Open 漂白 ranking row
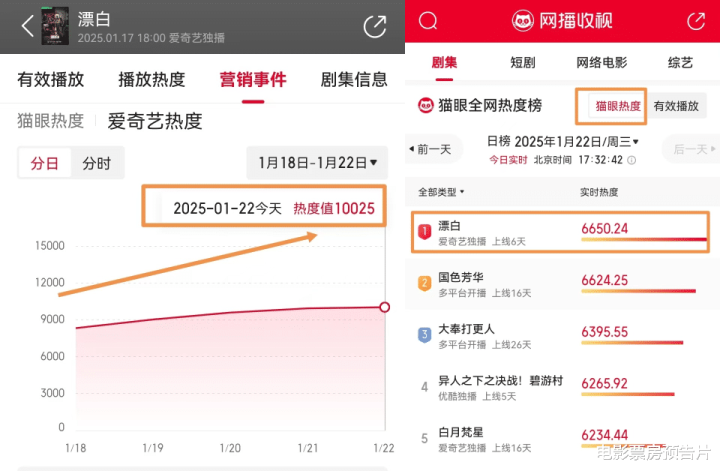The image size is (720, 471). 560,232
